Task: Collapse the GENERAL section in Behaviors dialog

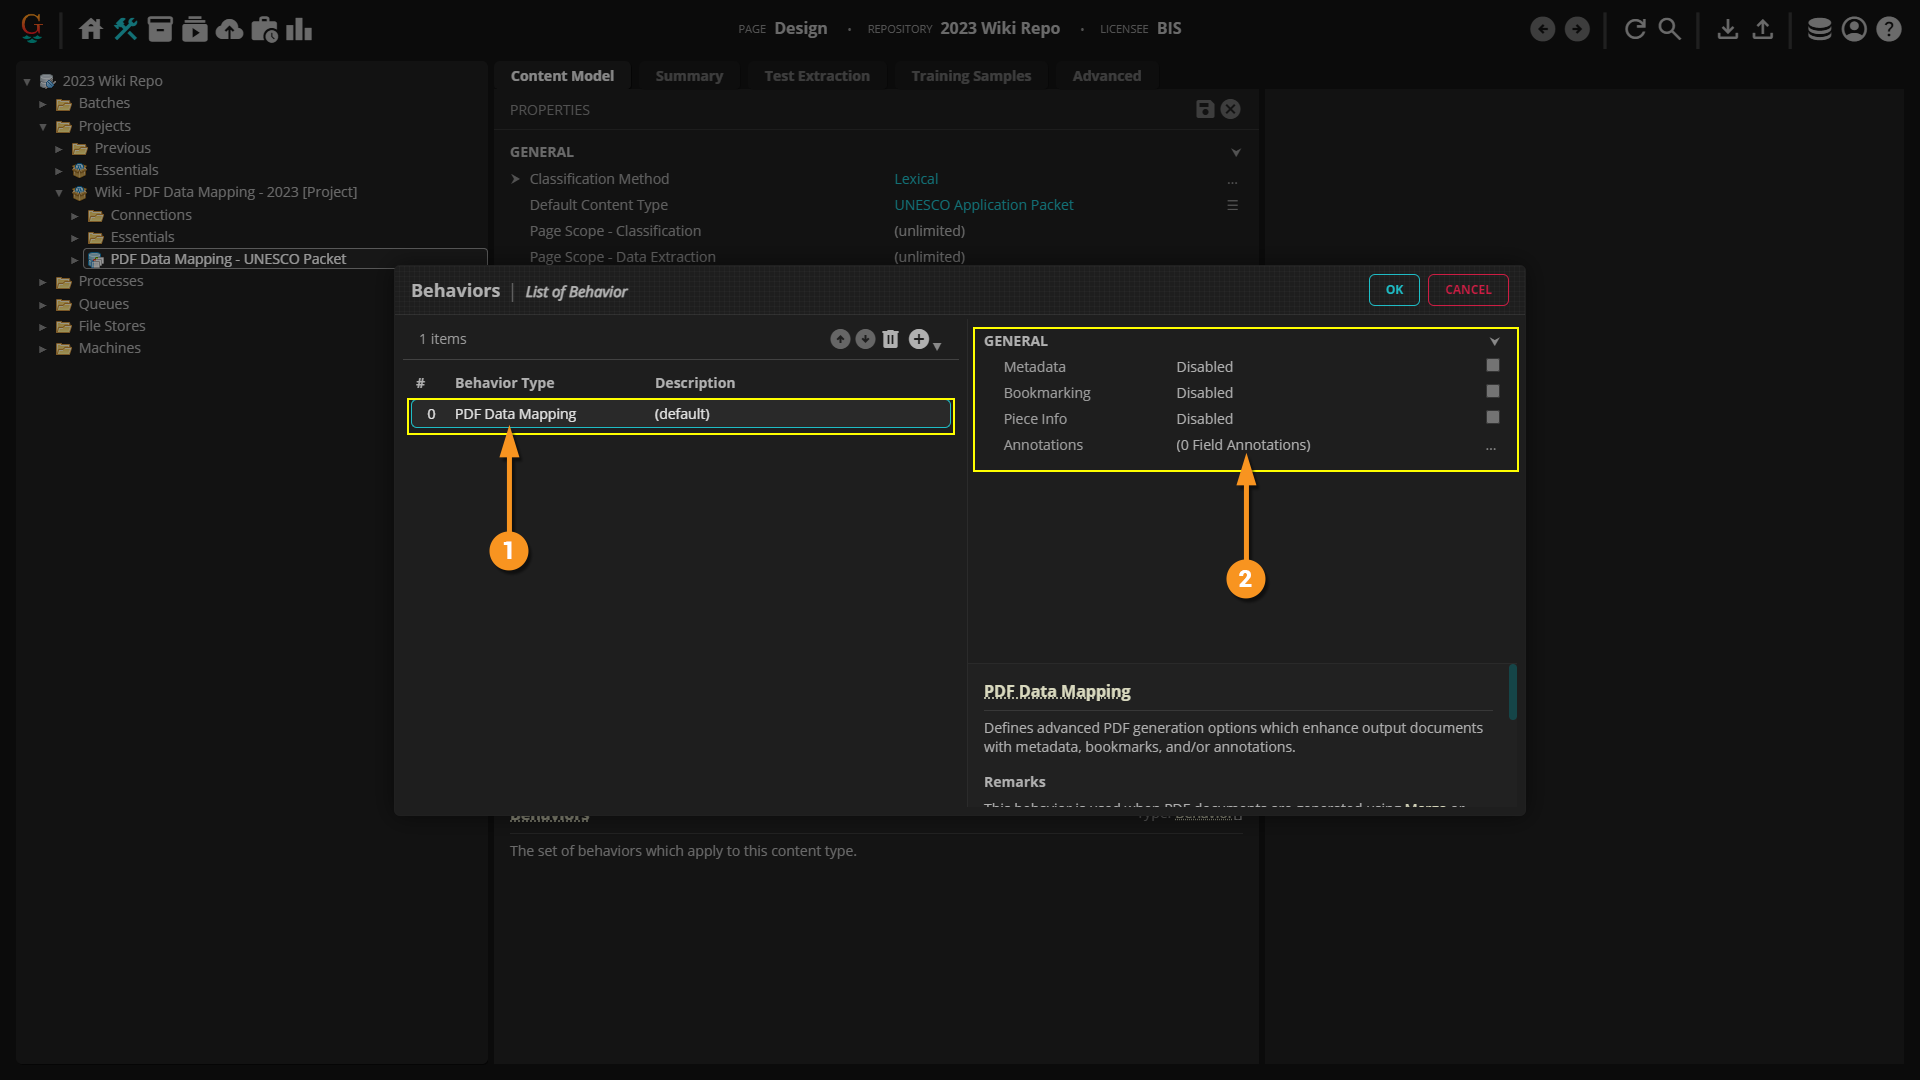Action: tap(1494, 342)
